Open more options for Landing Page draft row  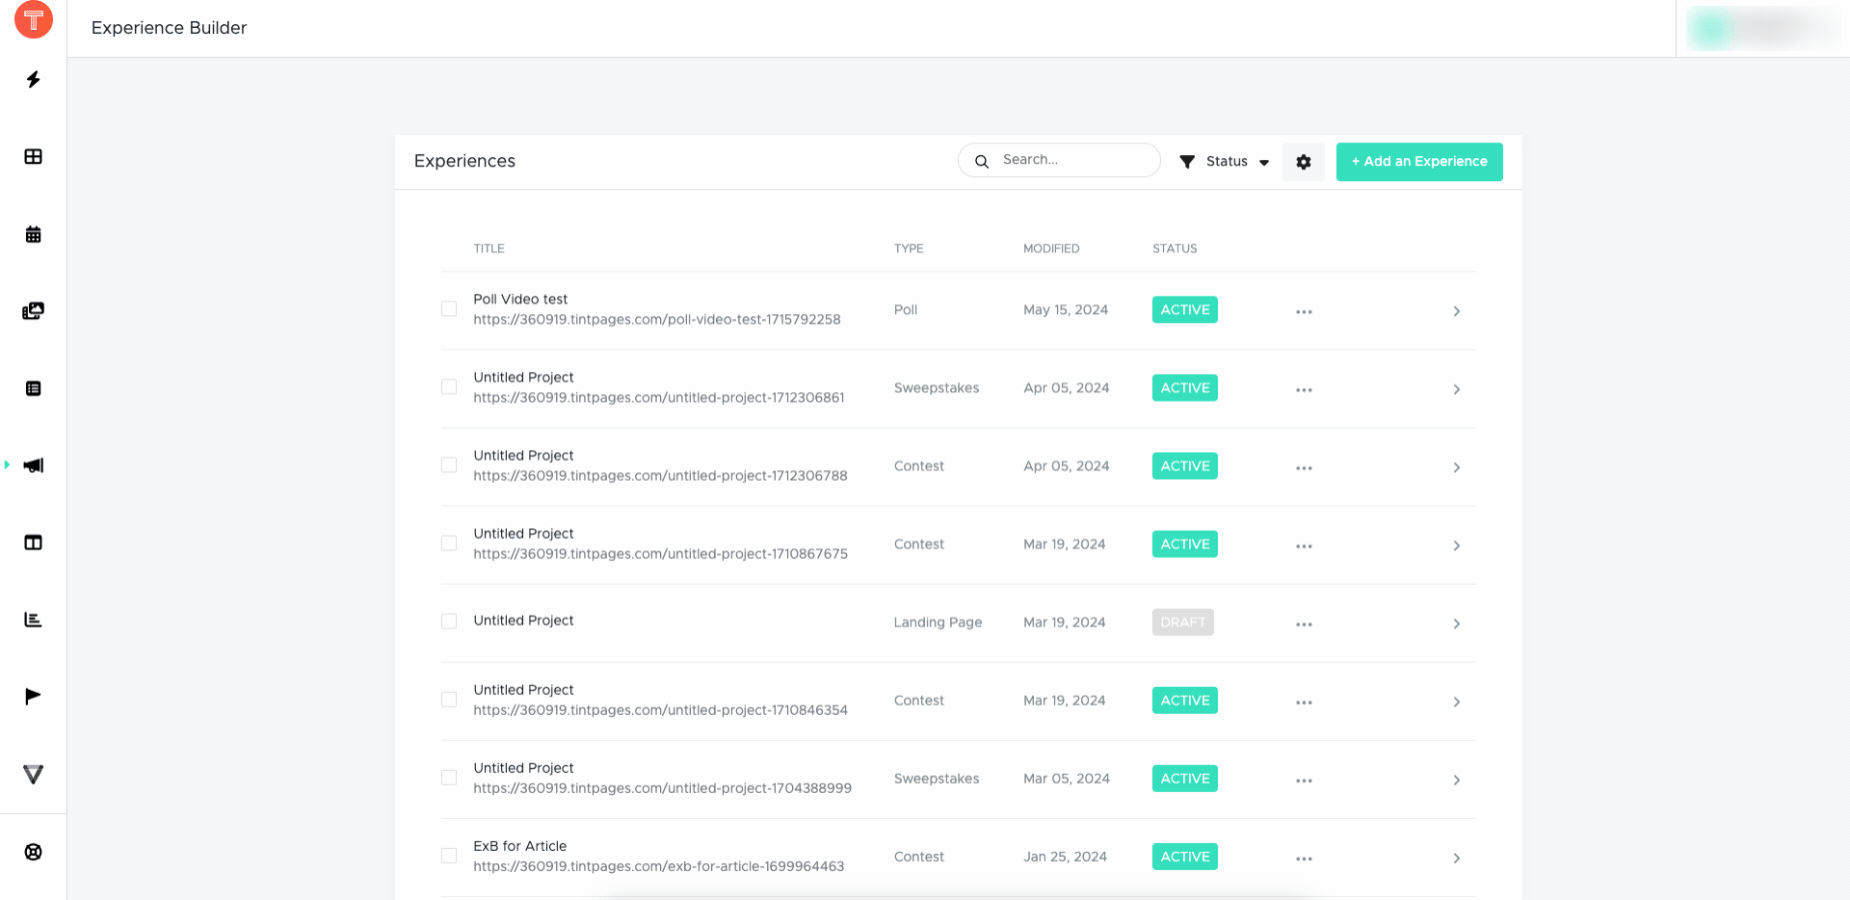(1304, 624)
